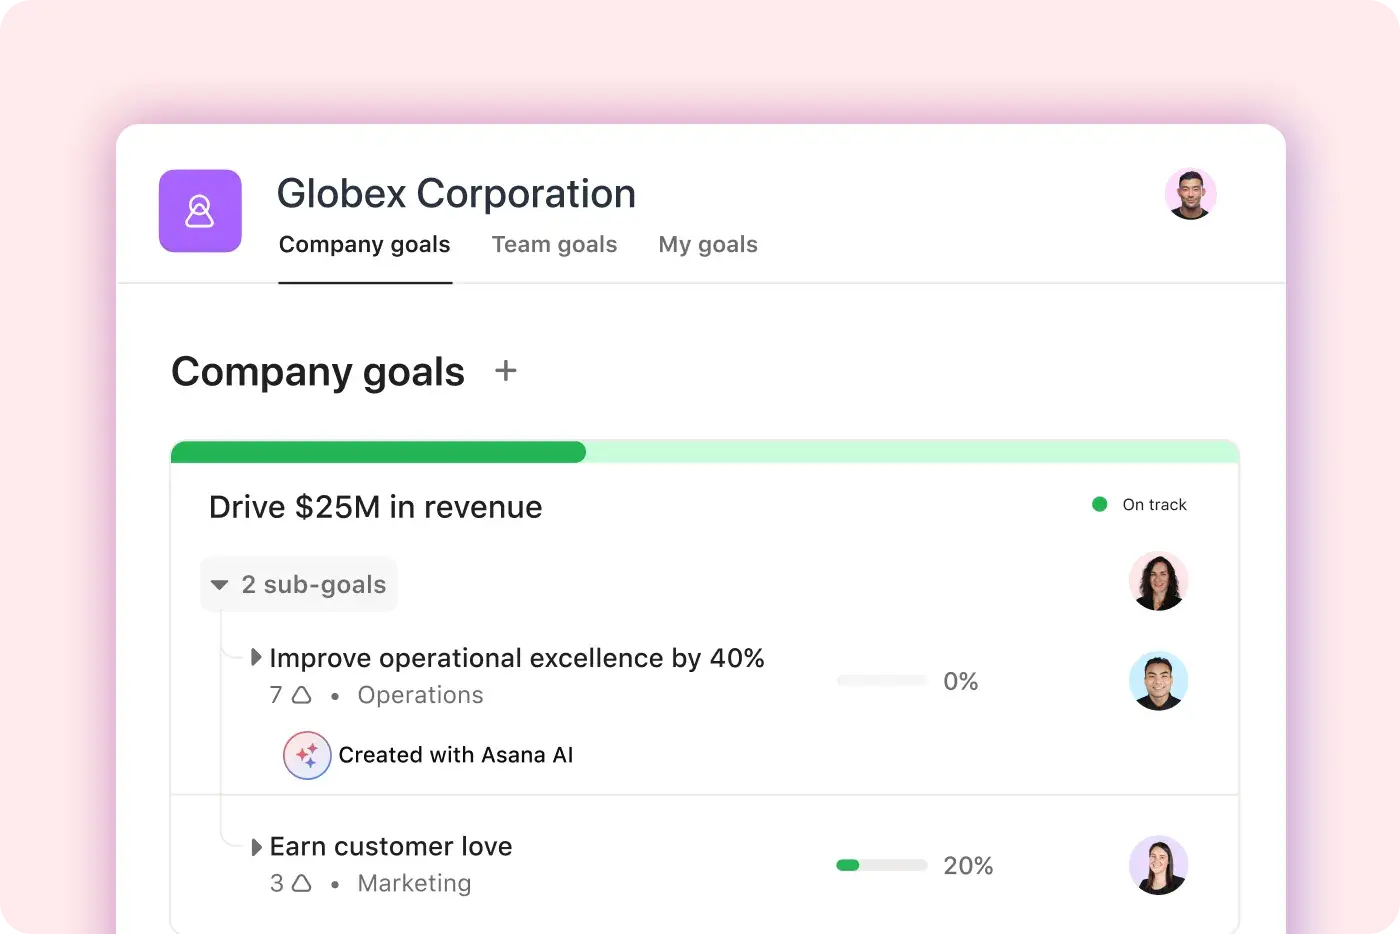Click the Asana AI sparkle icon
The width and height of the screenshot is (1400, 934).
click(307, 755)
